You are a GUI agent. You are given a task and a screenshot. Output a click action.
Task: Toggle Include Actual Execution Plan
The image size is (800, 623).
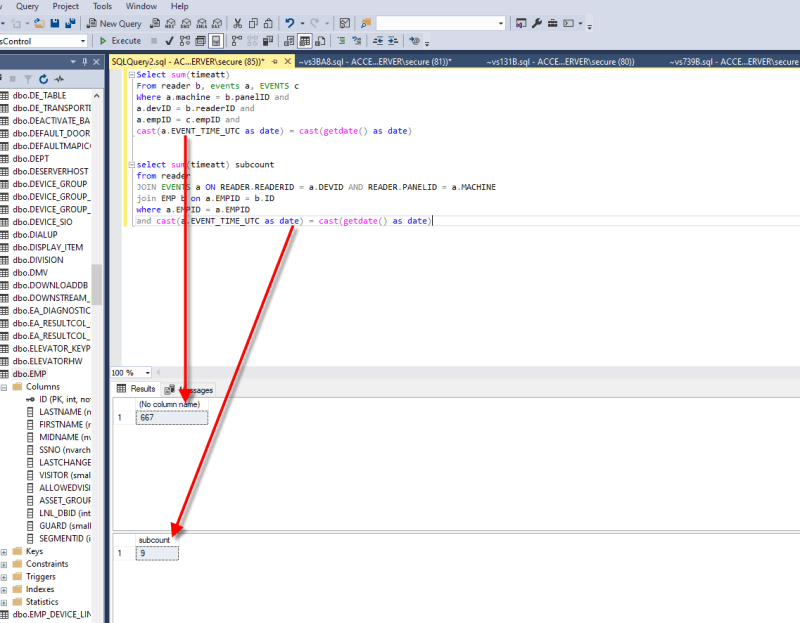coord(237,41)
